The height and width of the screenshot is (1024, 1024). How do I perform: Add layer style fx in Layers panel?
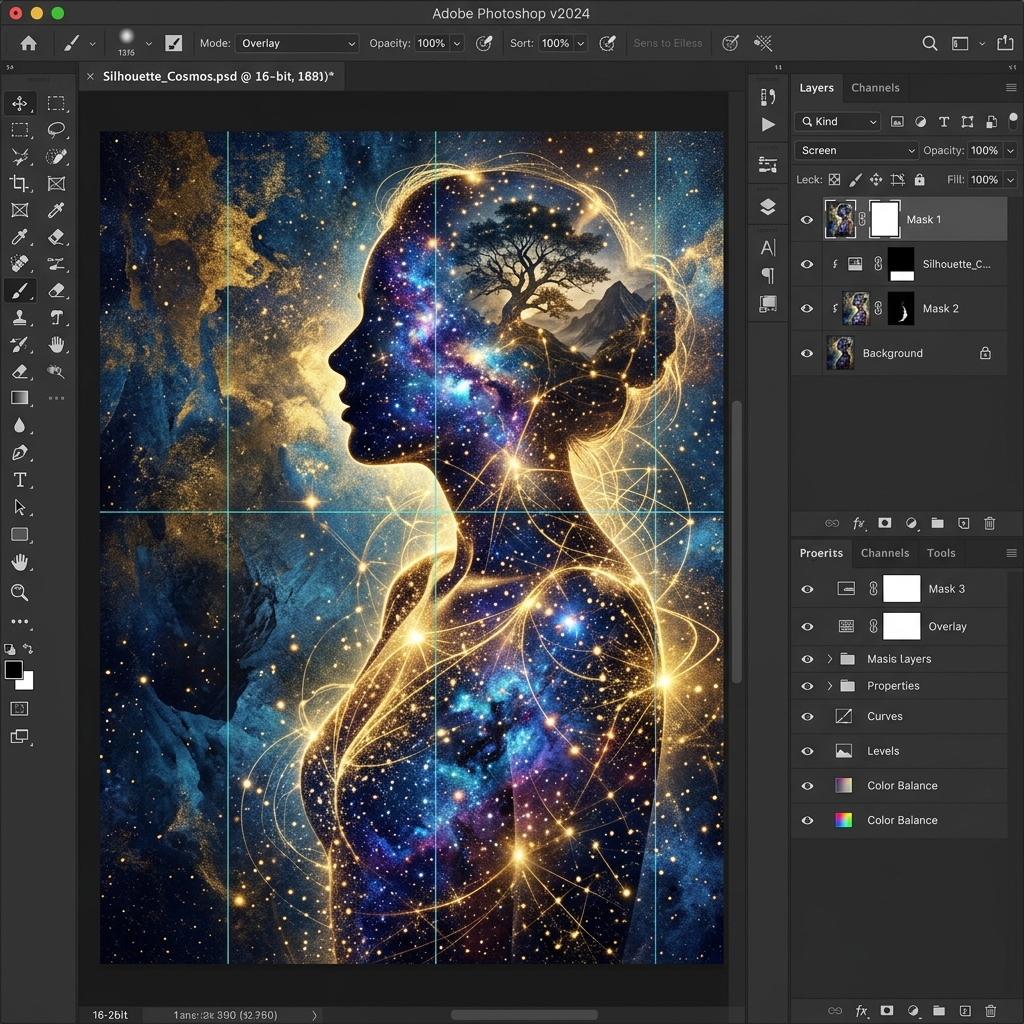(x=859, y=523)
